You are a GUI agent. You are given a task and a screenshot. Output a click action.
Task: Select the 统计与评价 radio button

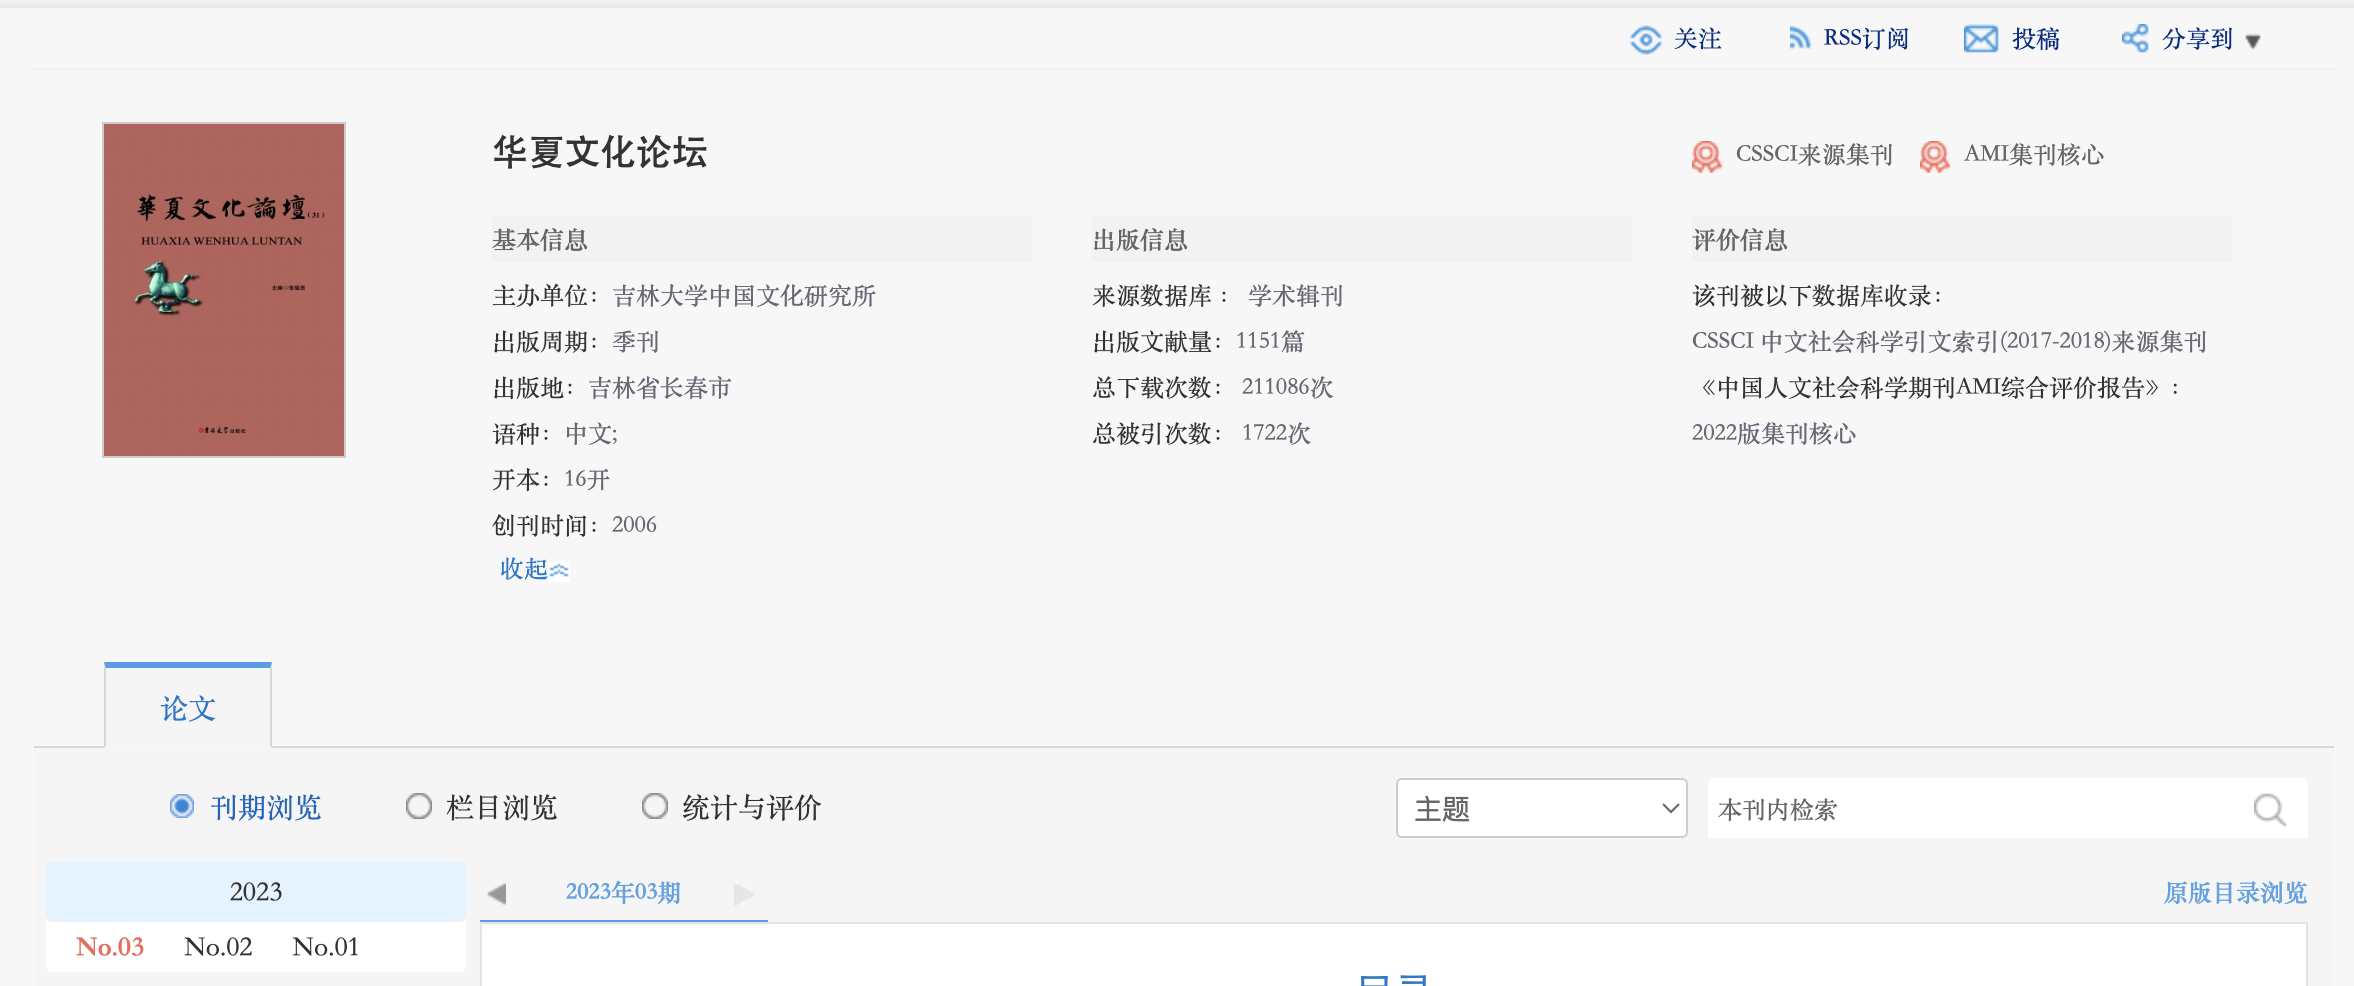click(654, 806)
